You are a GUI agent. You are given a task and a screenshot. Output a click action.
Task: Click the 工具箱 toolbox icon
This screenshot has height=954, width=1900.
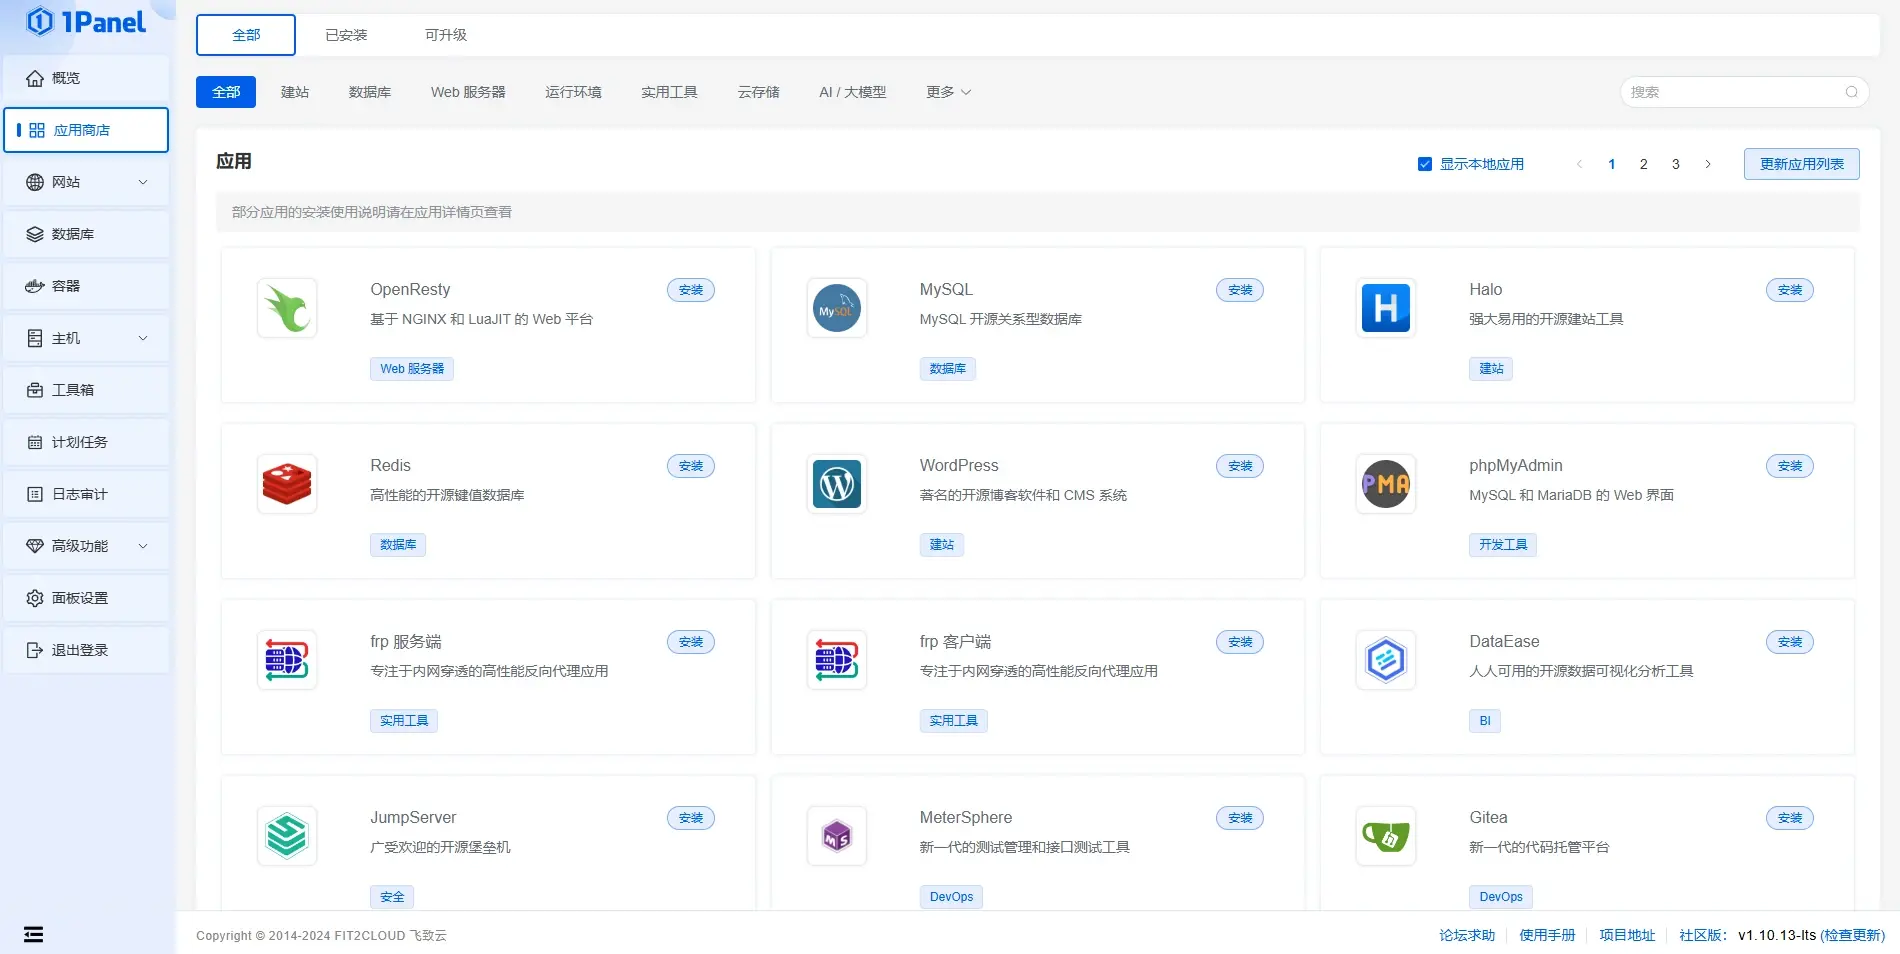35,390
